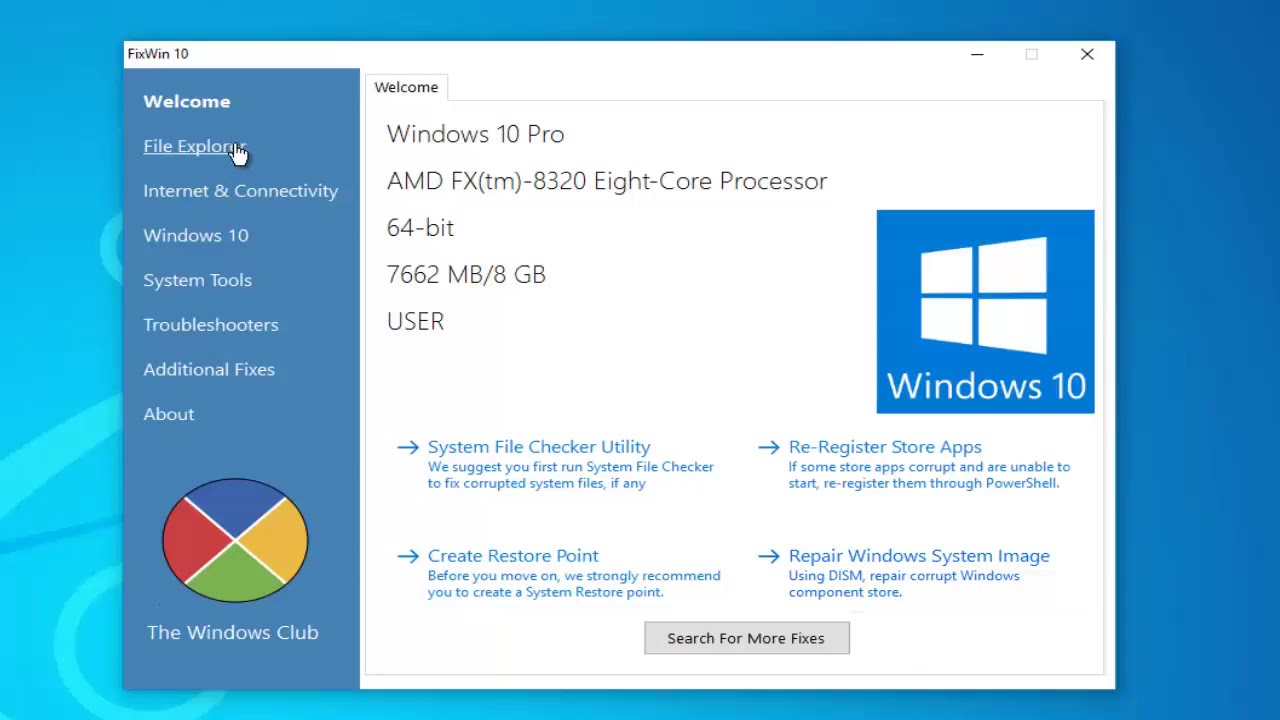The height and width of the screenshot is (720, 1280).
Task: Select Welcome in the sidebar
Action: pos(186,101)
